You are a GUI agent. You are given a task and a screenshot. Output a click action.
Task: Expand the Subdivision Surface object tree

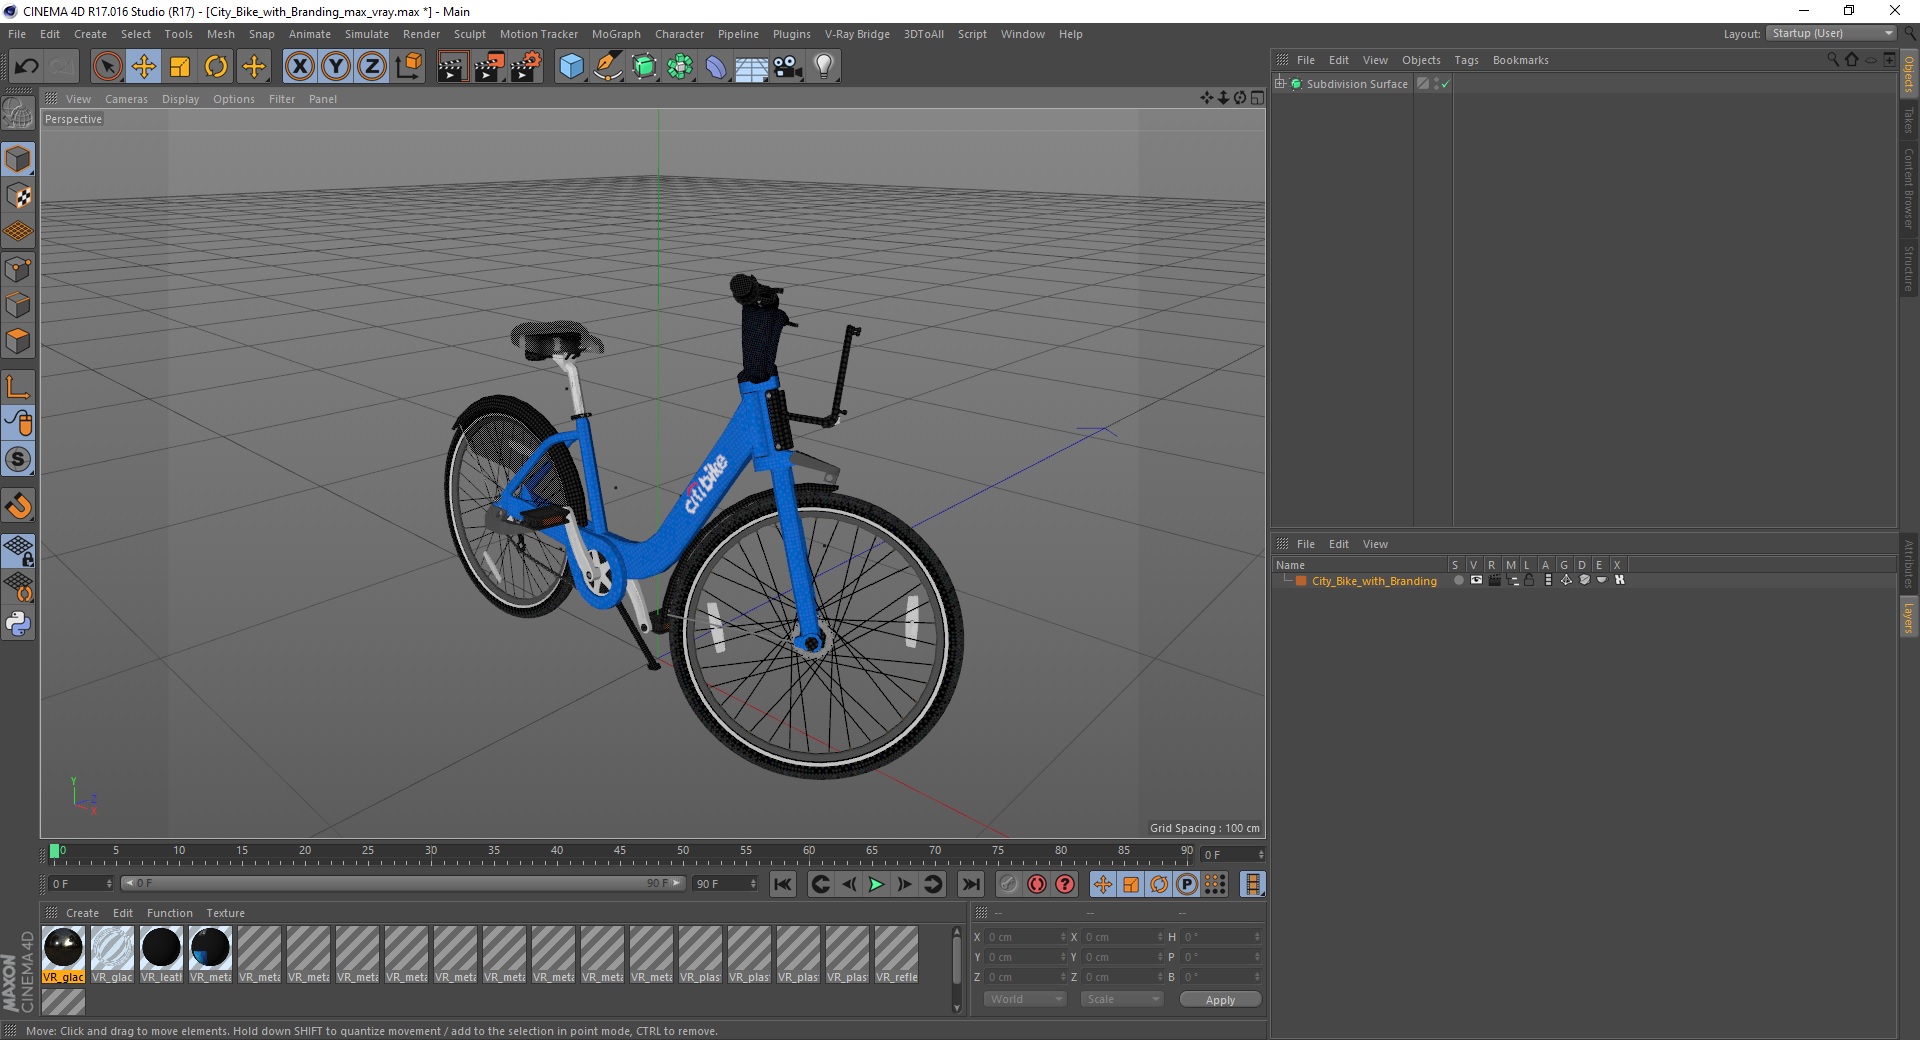[x=1280, y=84]
